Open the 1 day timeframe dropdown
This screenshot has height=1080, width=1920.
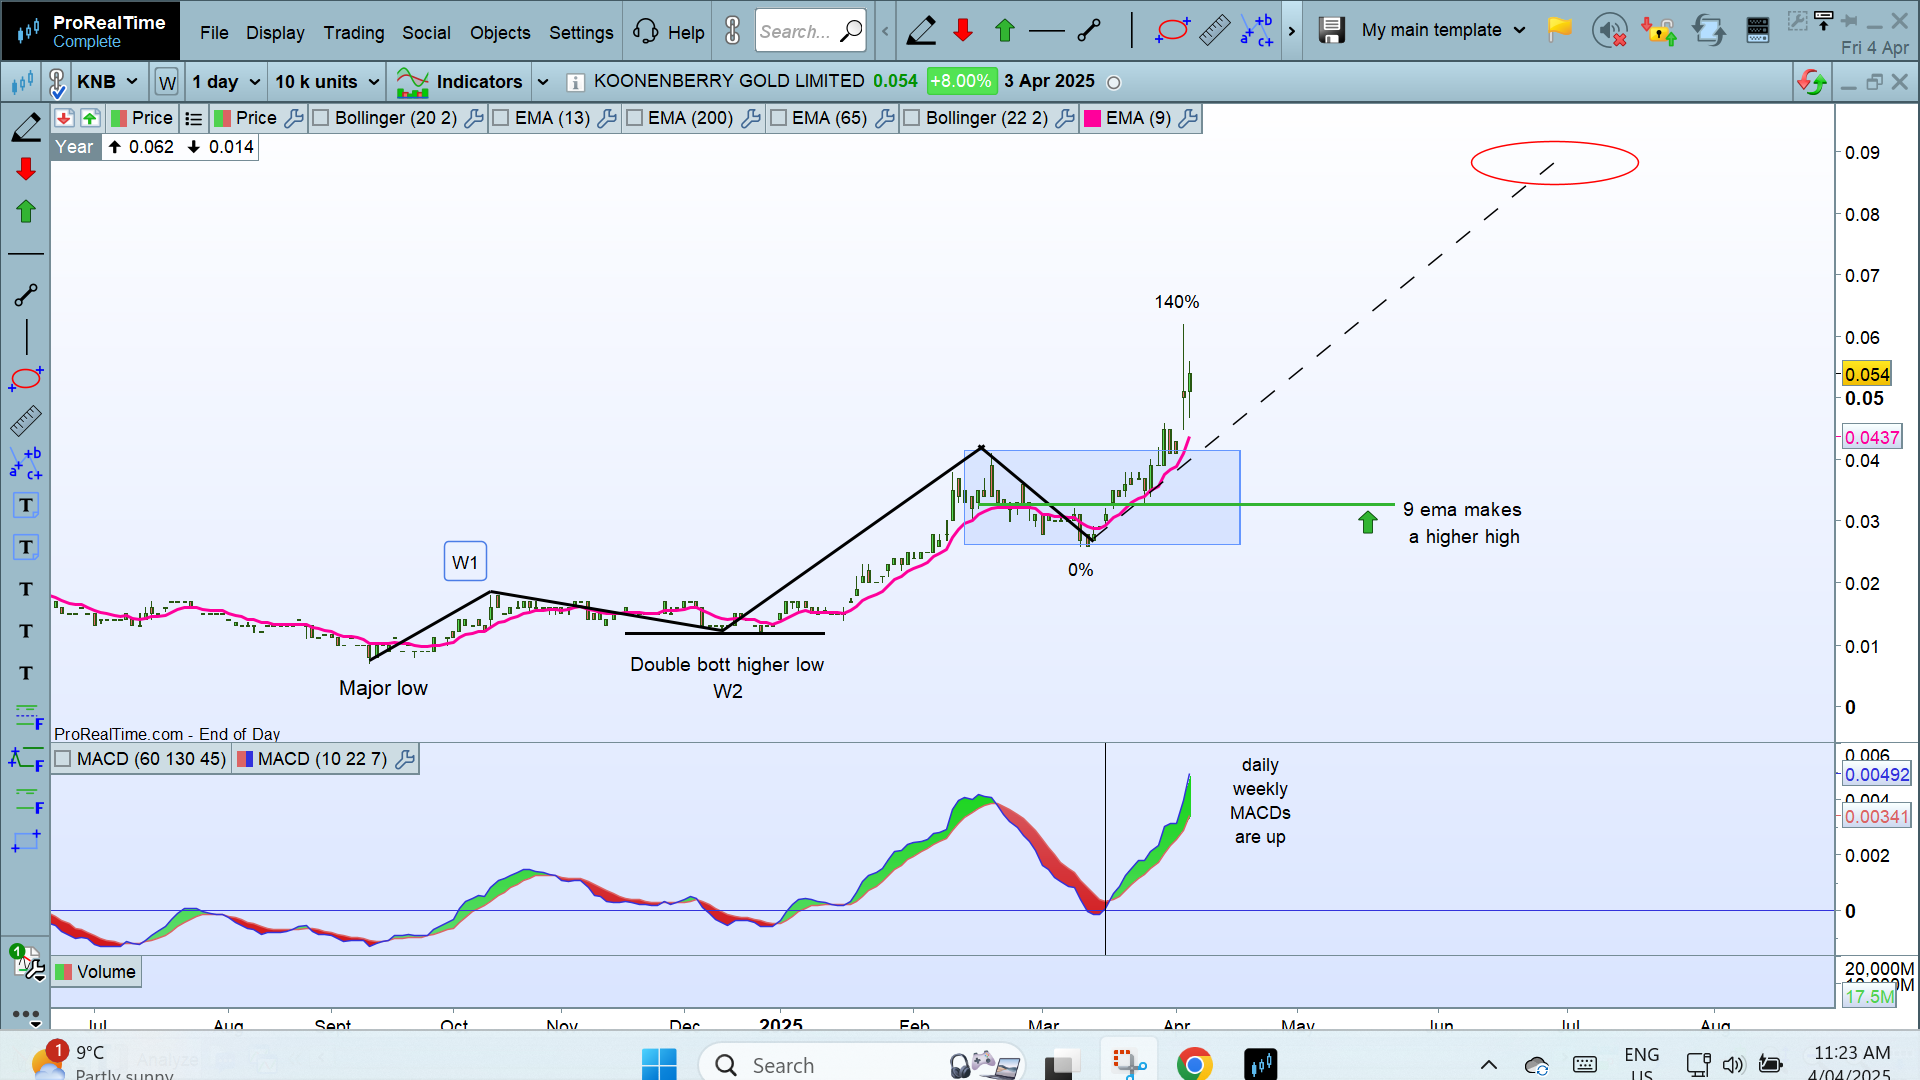pyautogui.click(x=226, y=82)
